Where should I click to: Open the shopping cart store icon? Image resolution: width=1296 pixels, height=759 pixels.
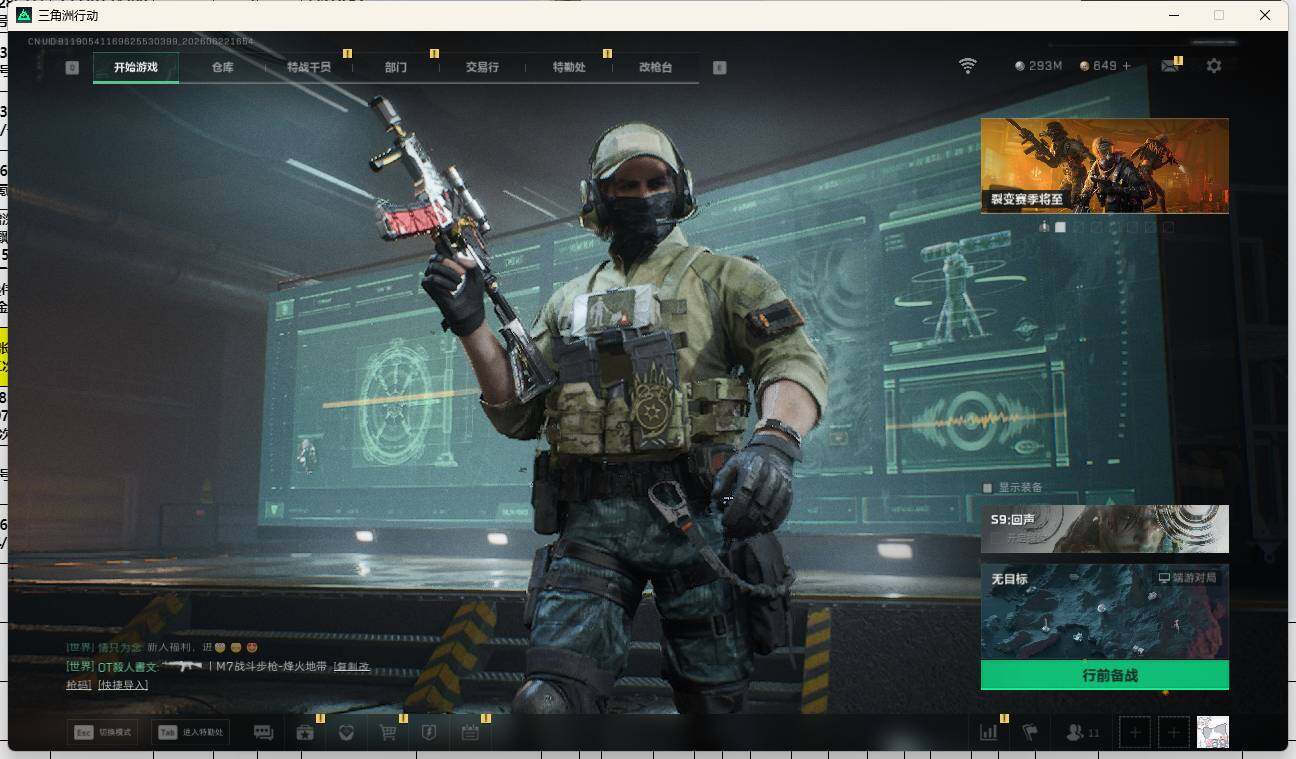coord(388,733)
